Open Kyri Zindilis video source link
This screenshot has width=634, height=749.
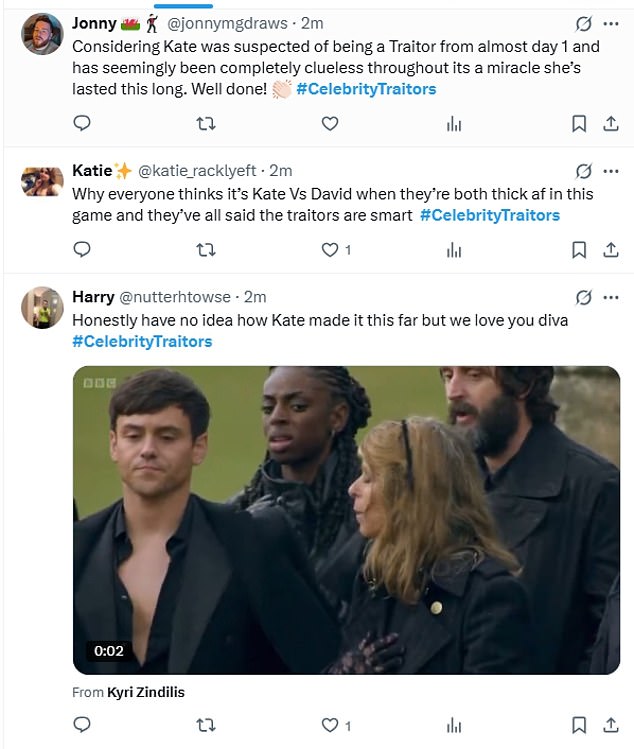(146, 692)
